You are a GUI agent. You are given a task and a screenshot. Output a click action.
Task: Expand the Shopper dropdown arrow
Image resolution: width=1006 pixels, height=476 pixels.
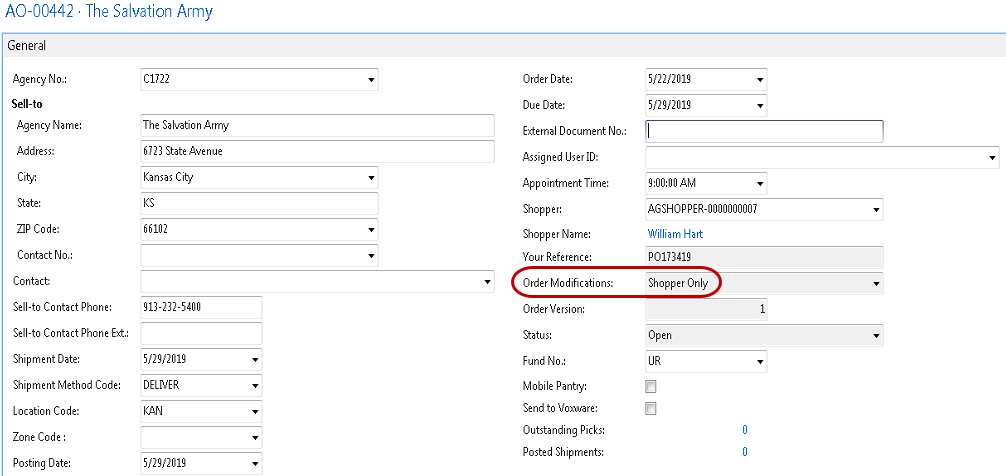click(x=876, y=209)
